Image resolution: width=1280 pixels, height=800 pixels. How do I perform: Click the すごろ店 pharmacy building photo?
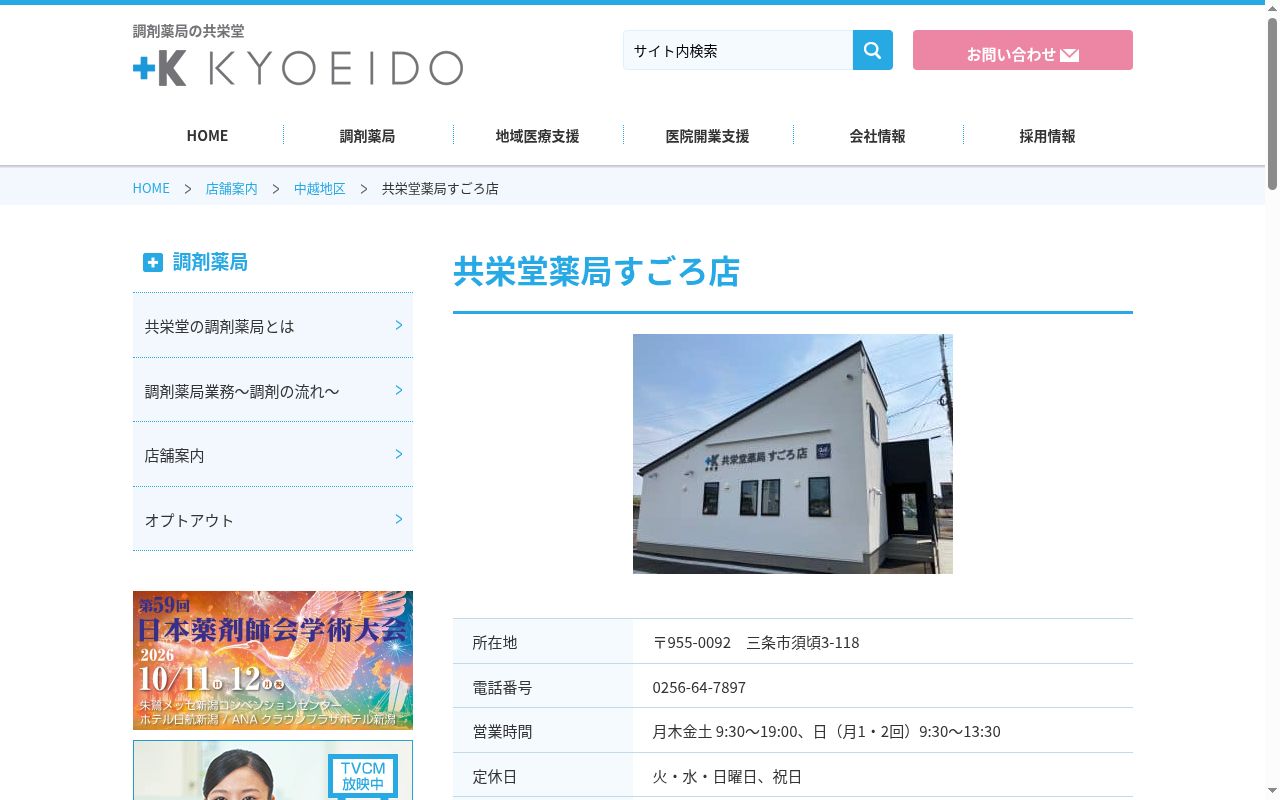pos(793,454)
